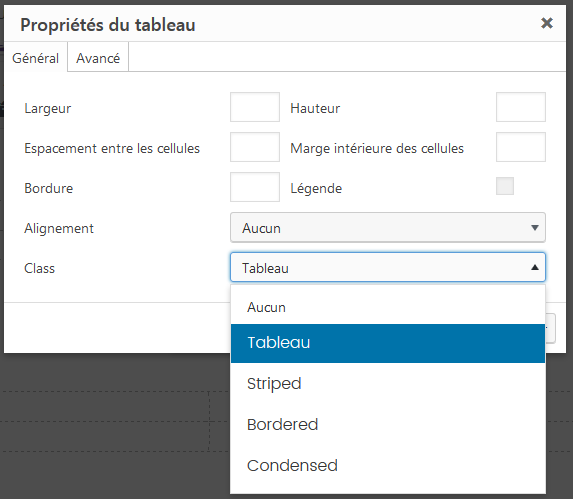Pick the highlighted Tableau option in list
The height and width of the screenshot is (499, 573).
[388, 343]
